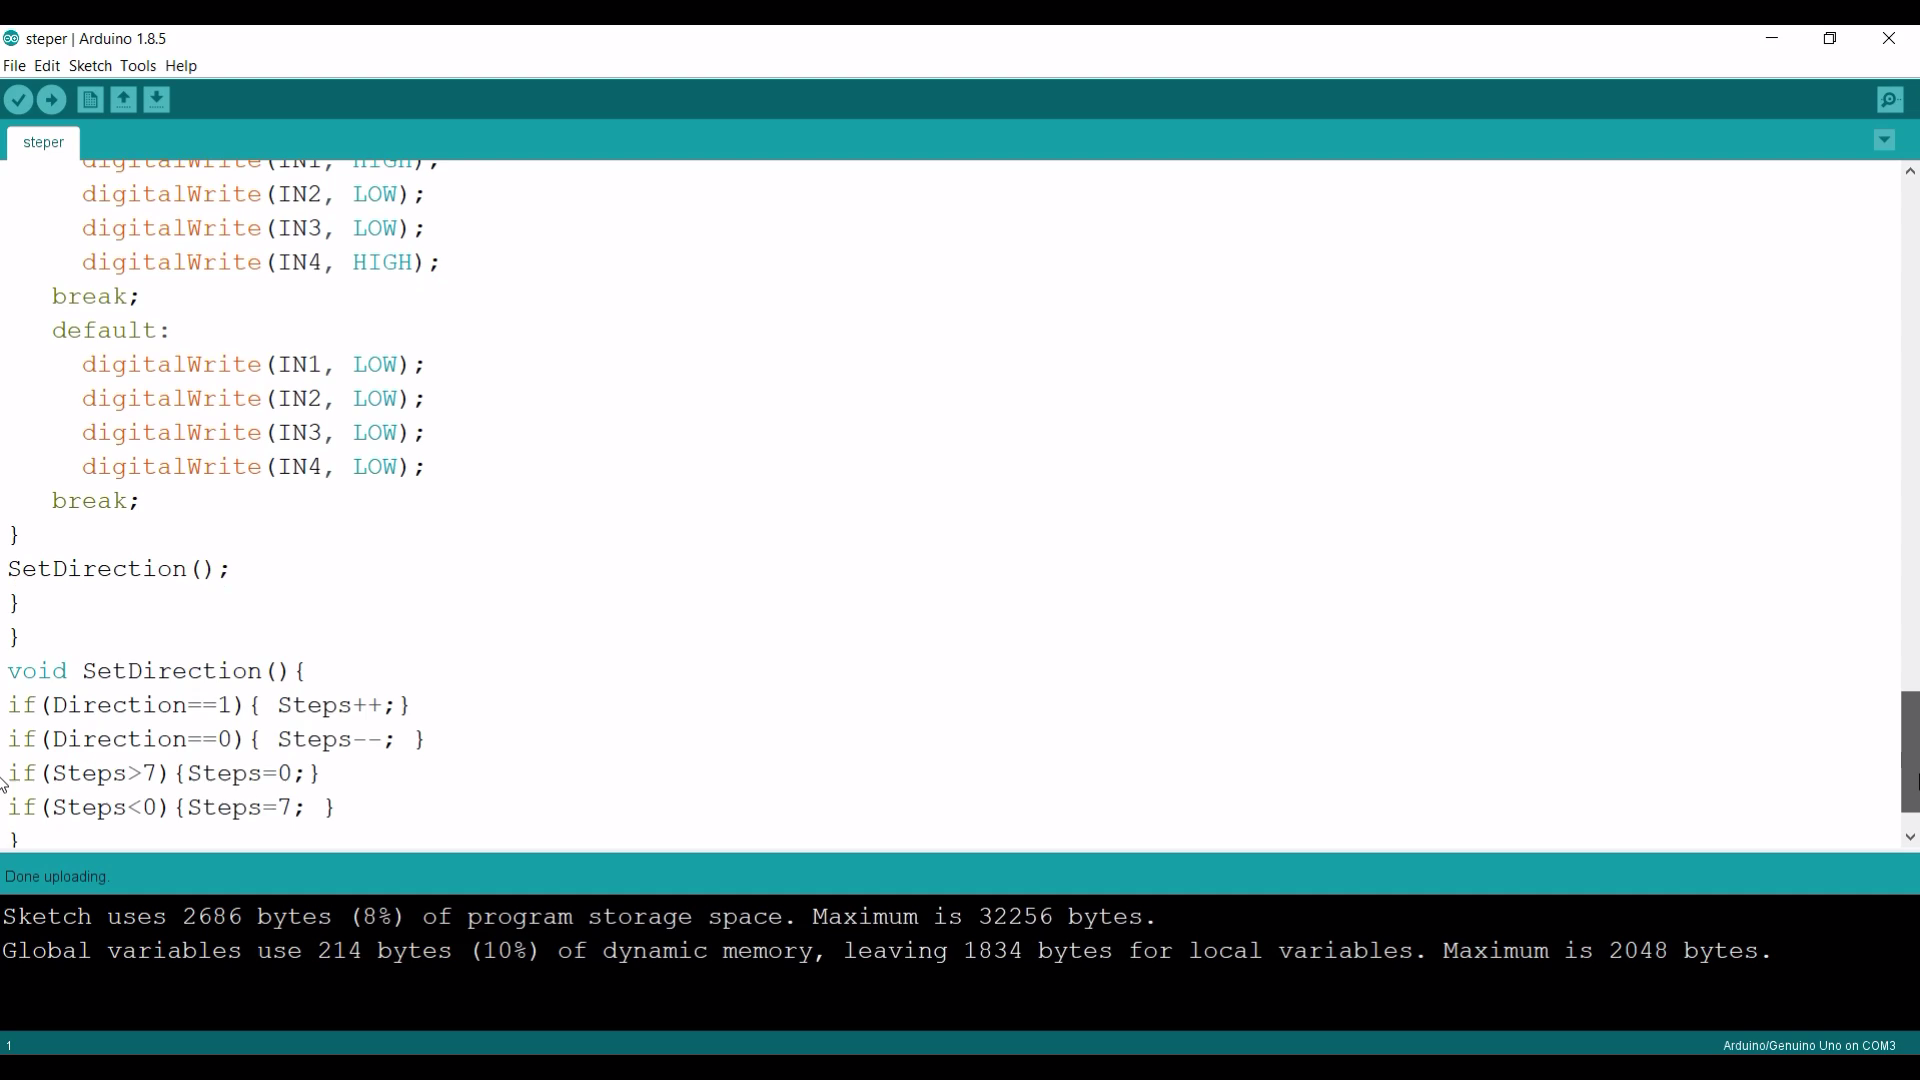The width and height of the screenshot is (1920, 1080).
Task: Click the 'if(Steps<0){Steps=7; }' line
Action: tap(172, 807)
